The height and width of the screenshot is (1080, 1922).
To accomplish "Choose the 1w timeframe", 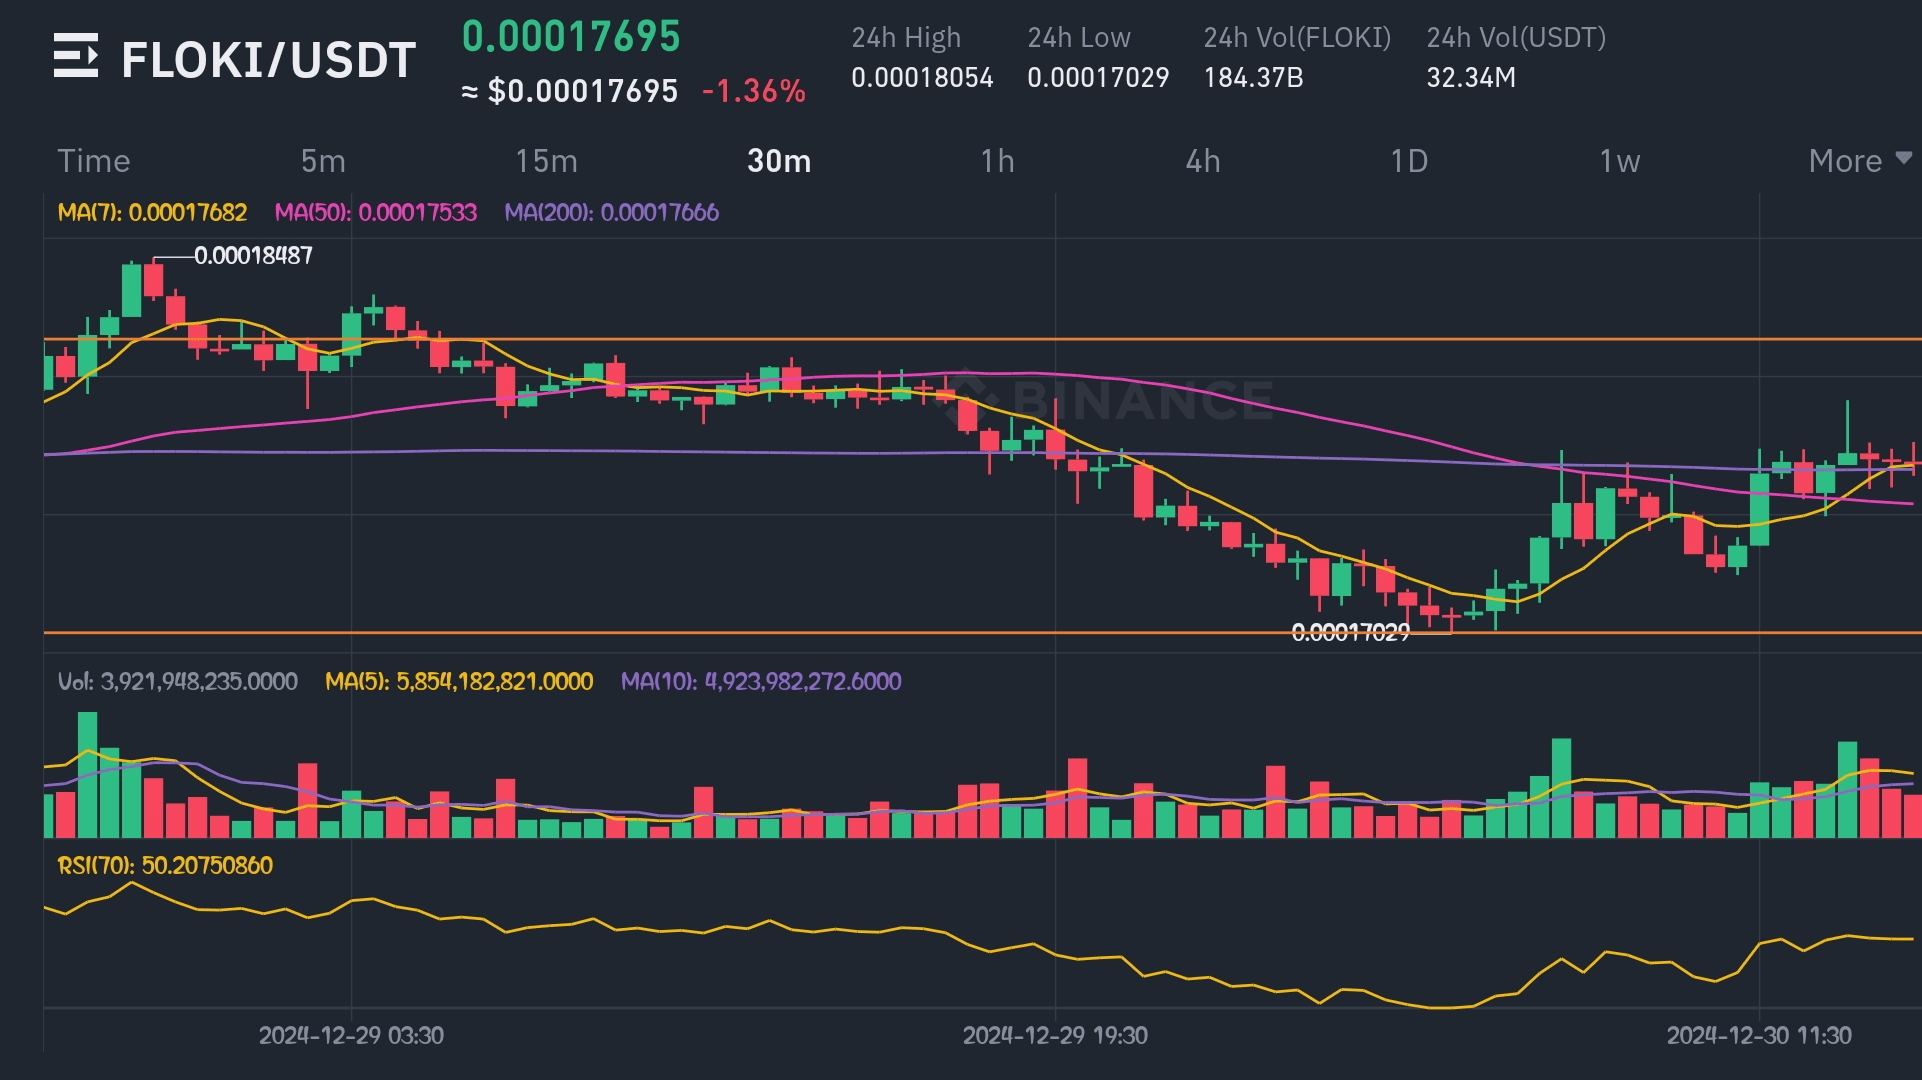I will coord(1619,161).
